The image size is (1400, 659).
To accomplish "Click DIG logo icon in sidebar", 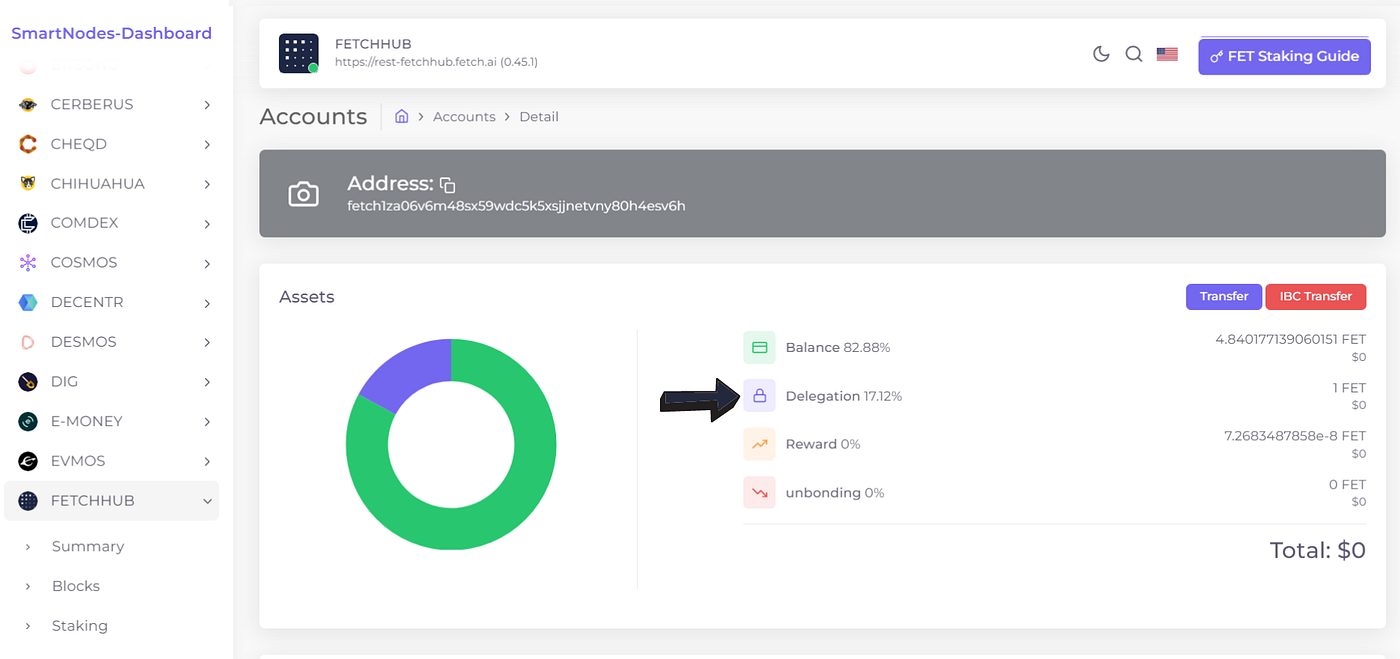I will tap(28, 382).
